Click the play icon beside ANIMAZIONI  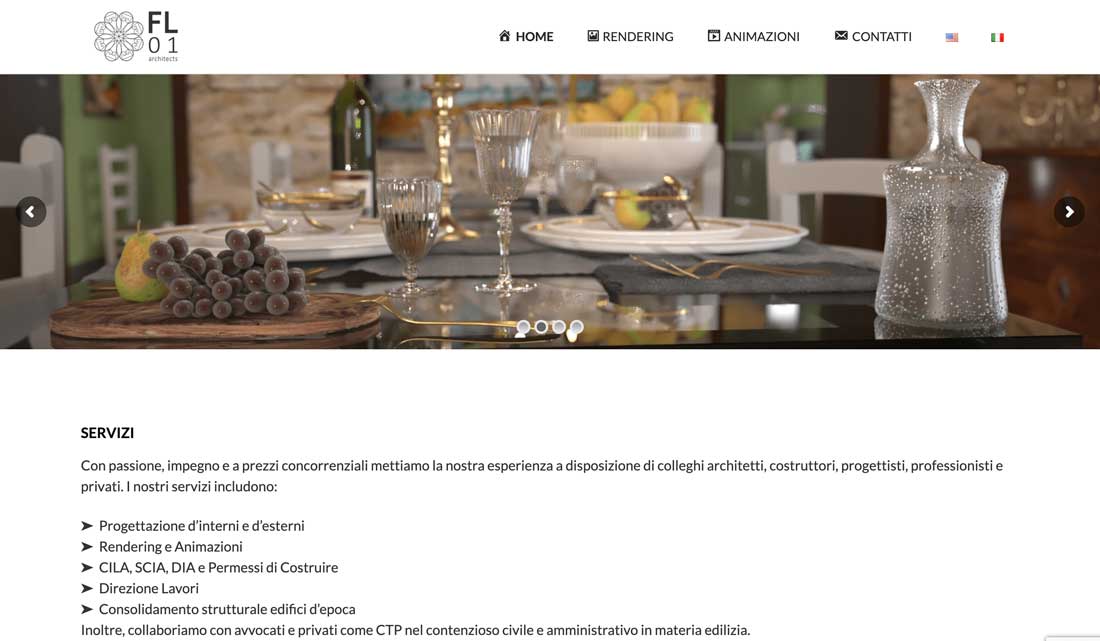click(713, 36)
